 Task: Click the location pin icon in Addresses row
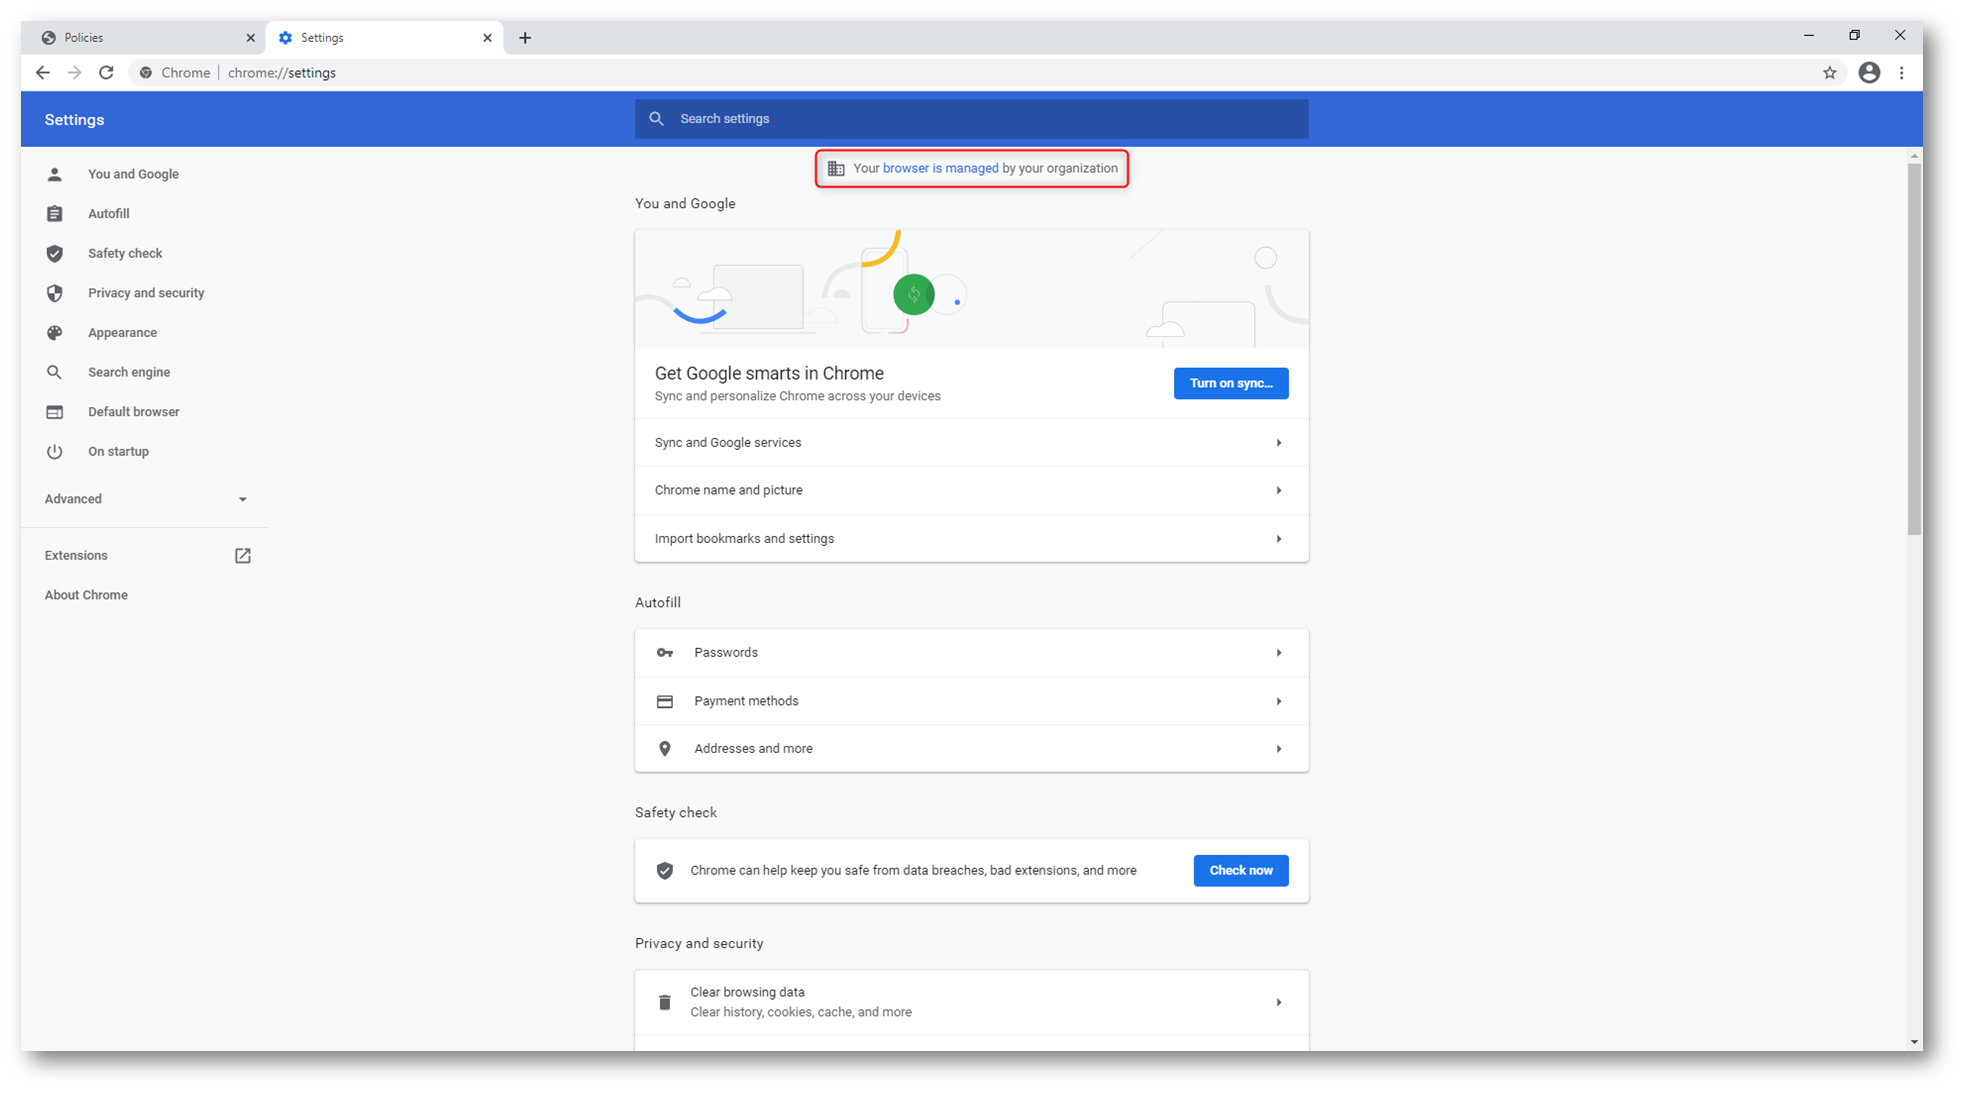(664, 748)
